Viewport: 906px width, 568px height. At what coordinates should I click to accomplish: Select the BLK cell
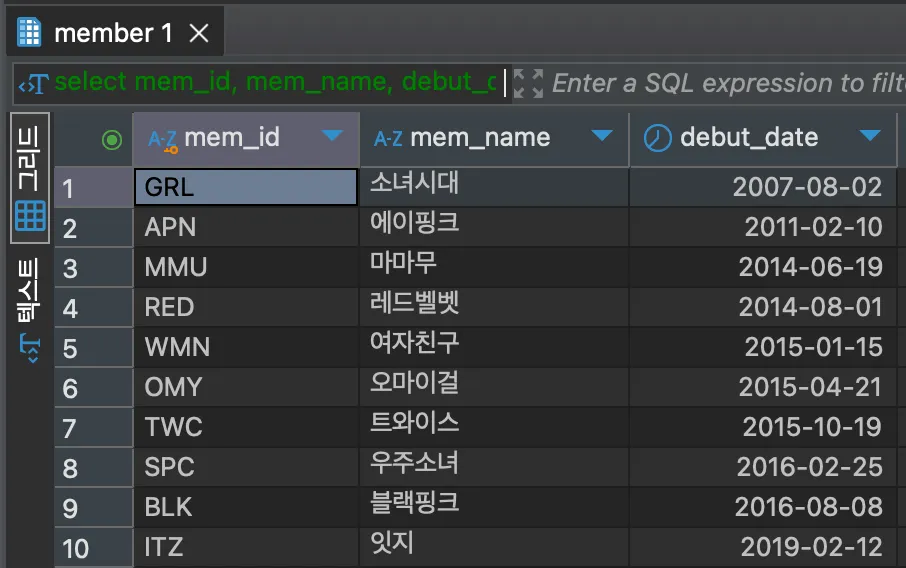coord(246,507)
